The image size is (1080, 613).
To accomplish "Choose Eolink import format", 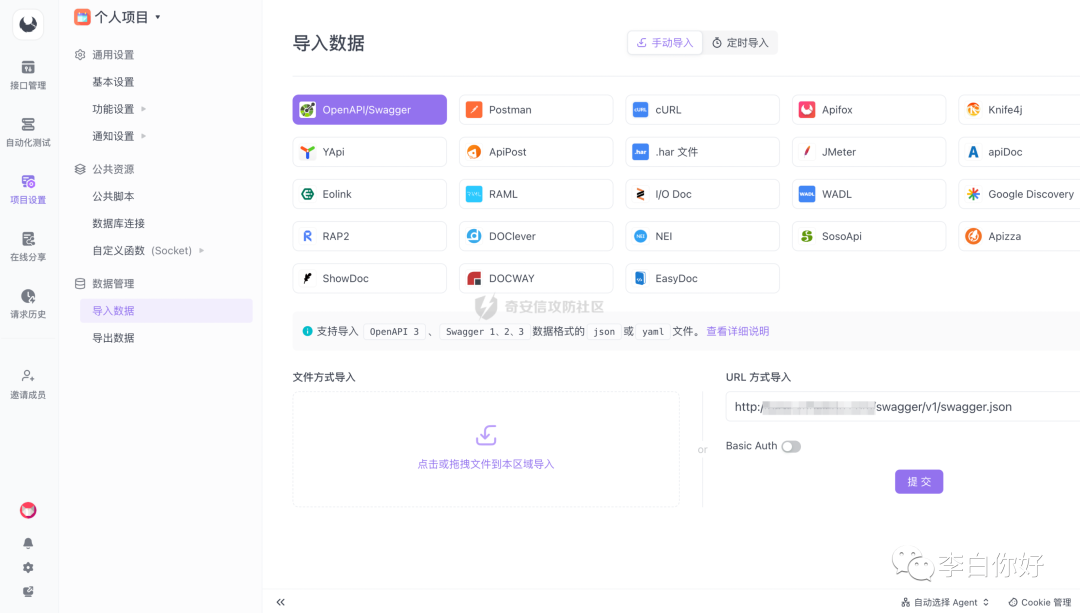I will (x=370, y=194).
